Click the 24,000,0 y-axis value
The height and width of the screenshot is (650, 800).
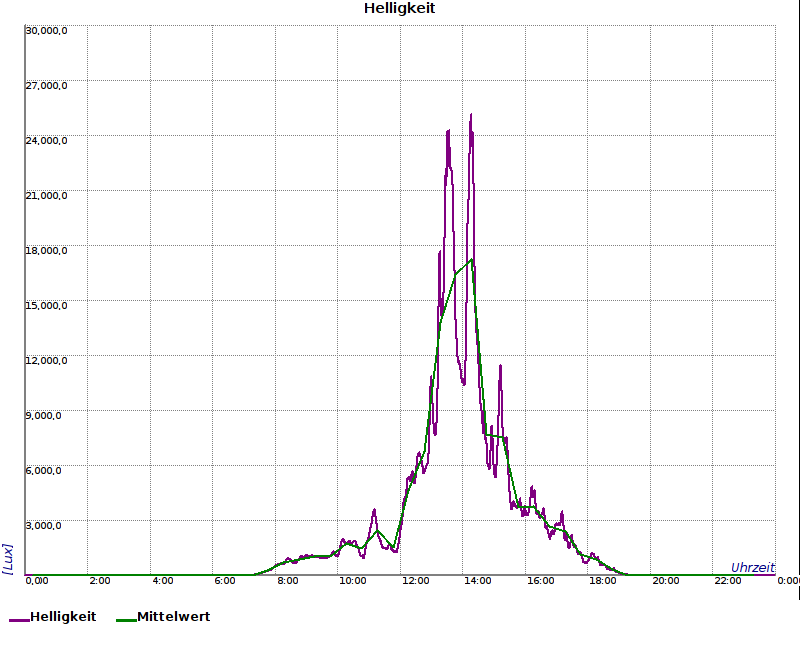point(46,141)
